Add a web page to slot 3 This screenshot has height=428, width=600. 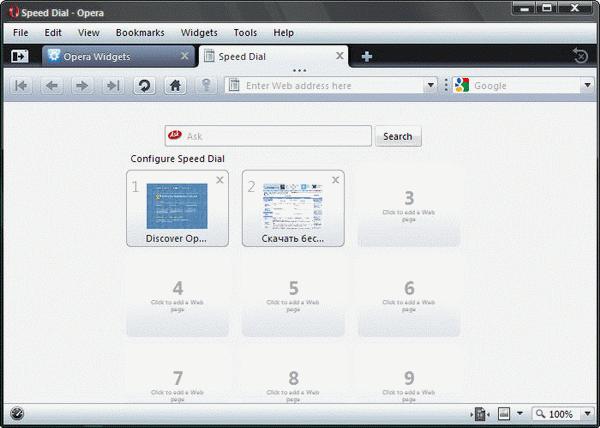click(409, 209)
